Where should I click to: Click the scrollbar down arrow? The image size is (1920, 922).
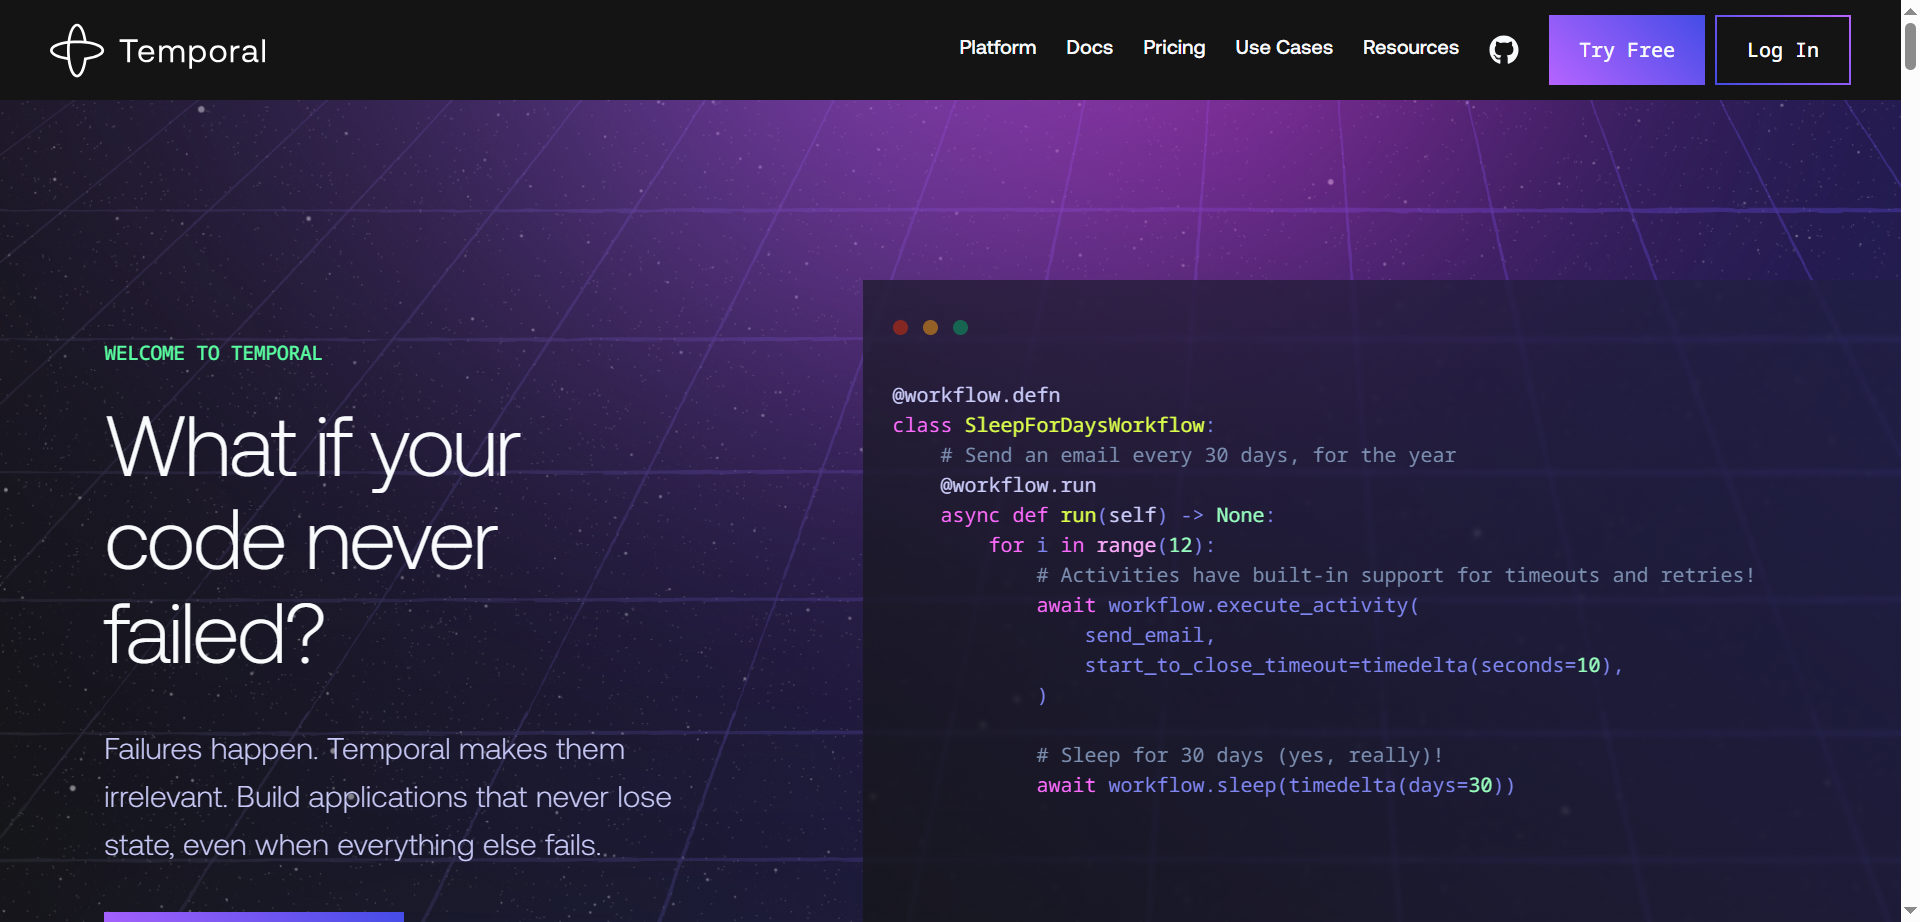tap(1910, 911)
